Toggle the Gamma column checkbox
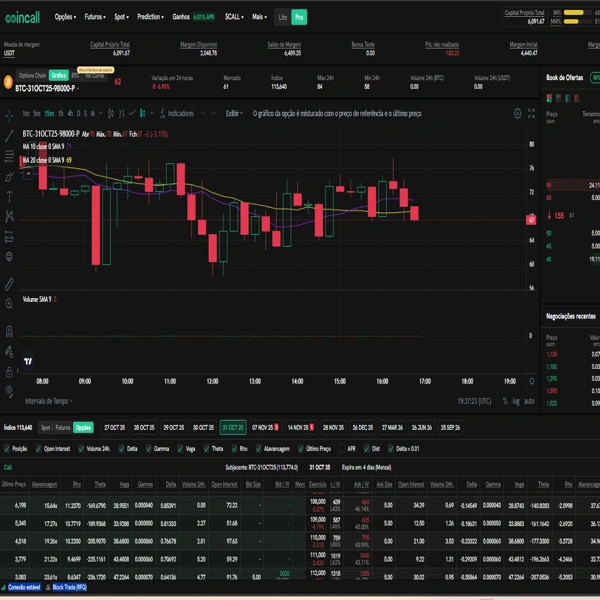 148,449
